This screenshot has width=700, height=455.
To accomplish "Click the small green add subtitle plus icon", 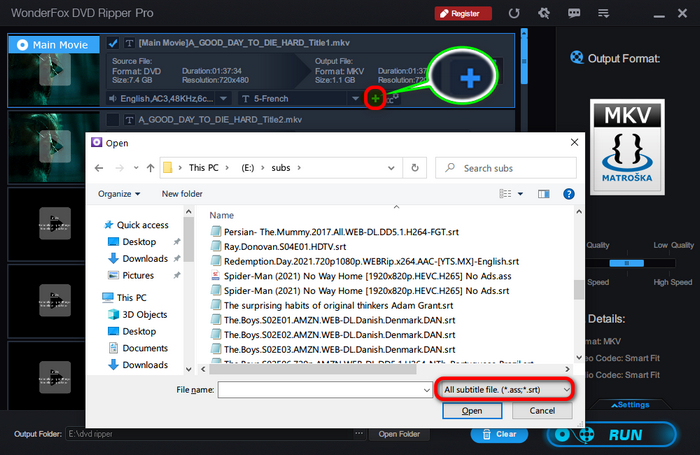I will coord(375,98).
